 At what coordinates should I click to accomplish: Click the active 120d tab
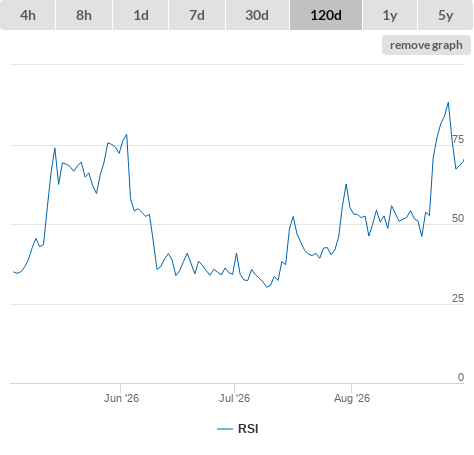[326, 15]
